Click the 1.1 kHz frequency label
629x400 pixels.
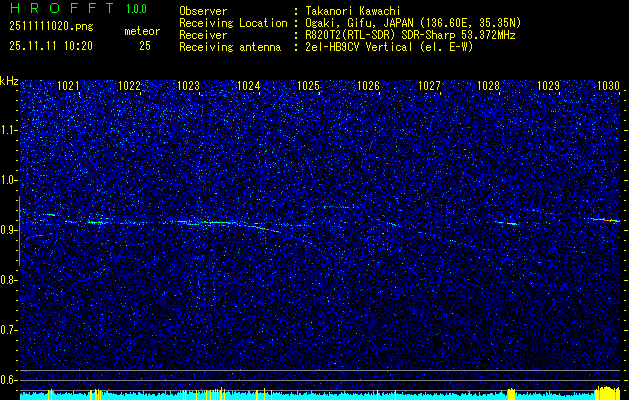coord(8,130)
